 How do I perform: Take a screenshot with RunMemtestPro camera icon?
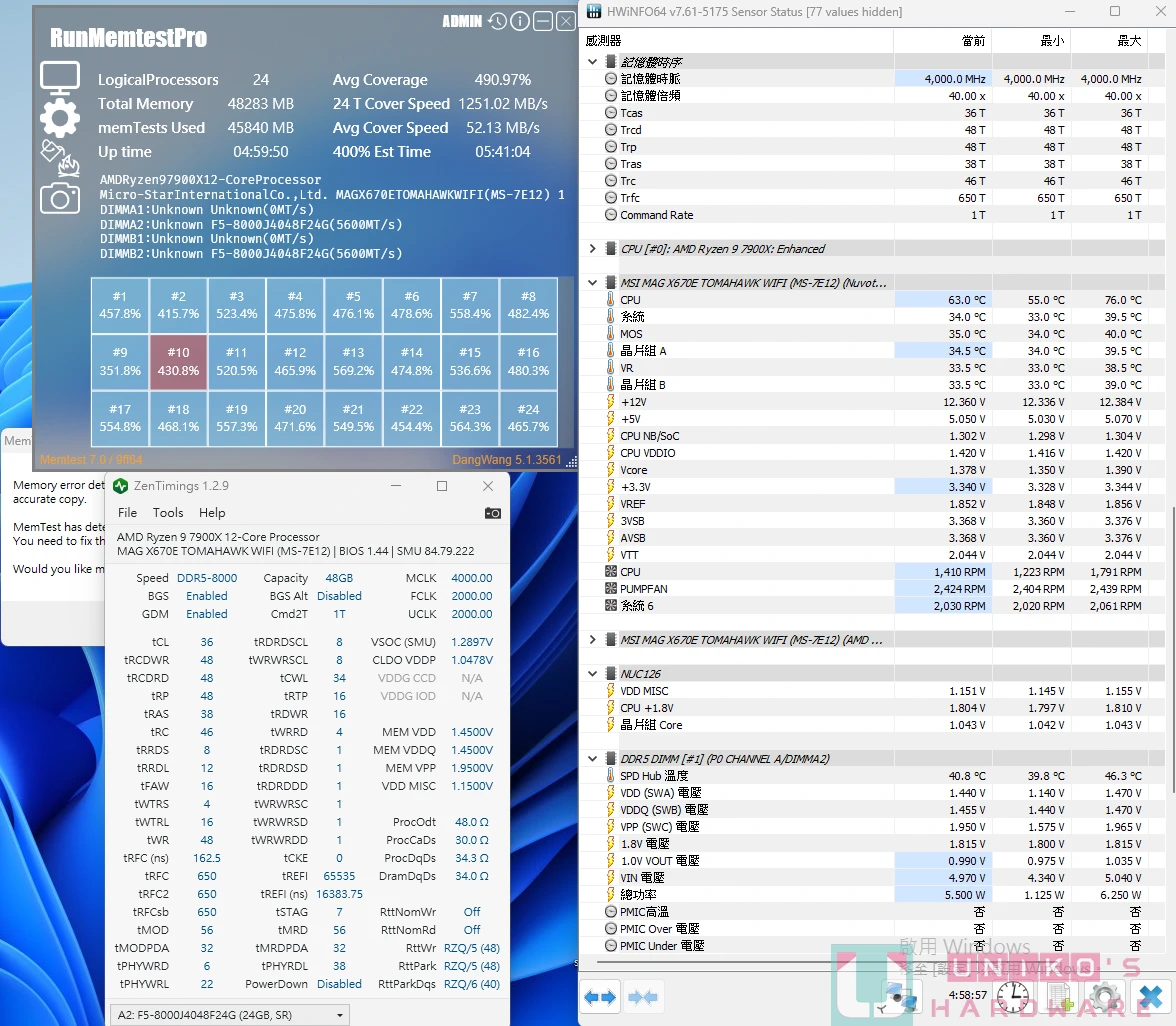[x=60, y=199]
